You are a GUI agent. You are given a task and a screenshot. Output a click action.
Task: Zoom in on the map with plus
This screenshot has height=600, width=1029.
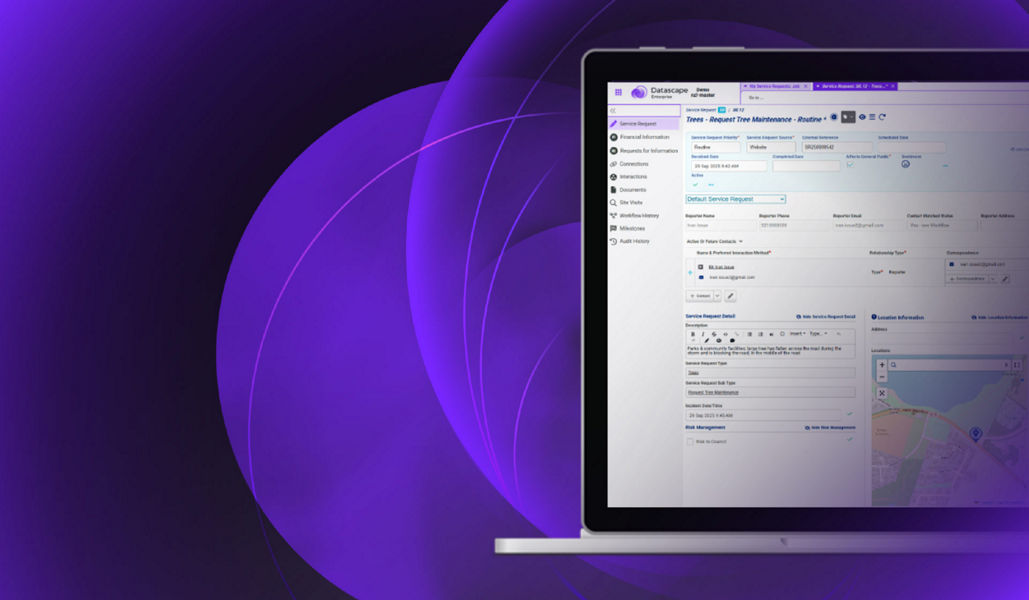pyautogui.click(x=882, y=365)
